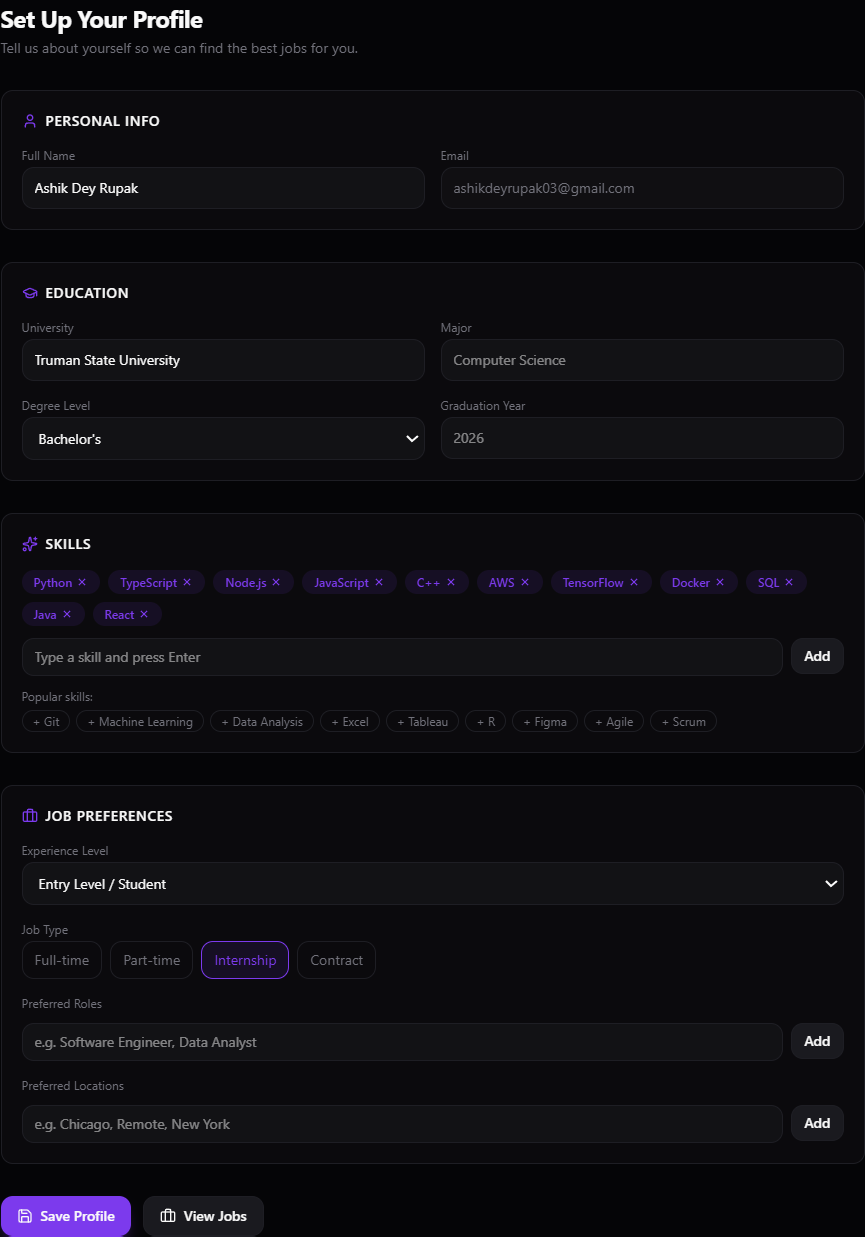Open the View Jobs page
The width and height of the screenshot is (865, 1237).
(203, 1216)
